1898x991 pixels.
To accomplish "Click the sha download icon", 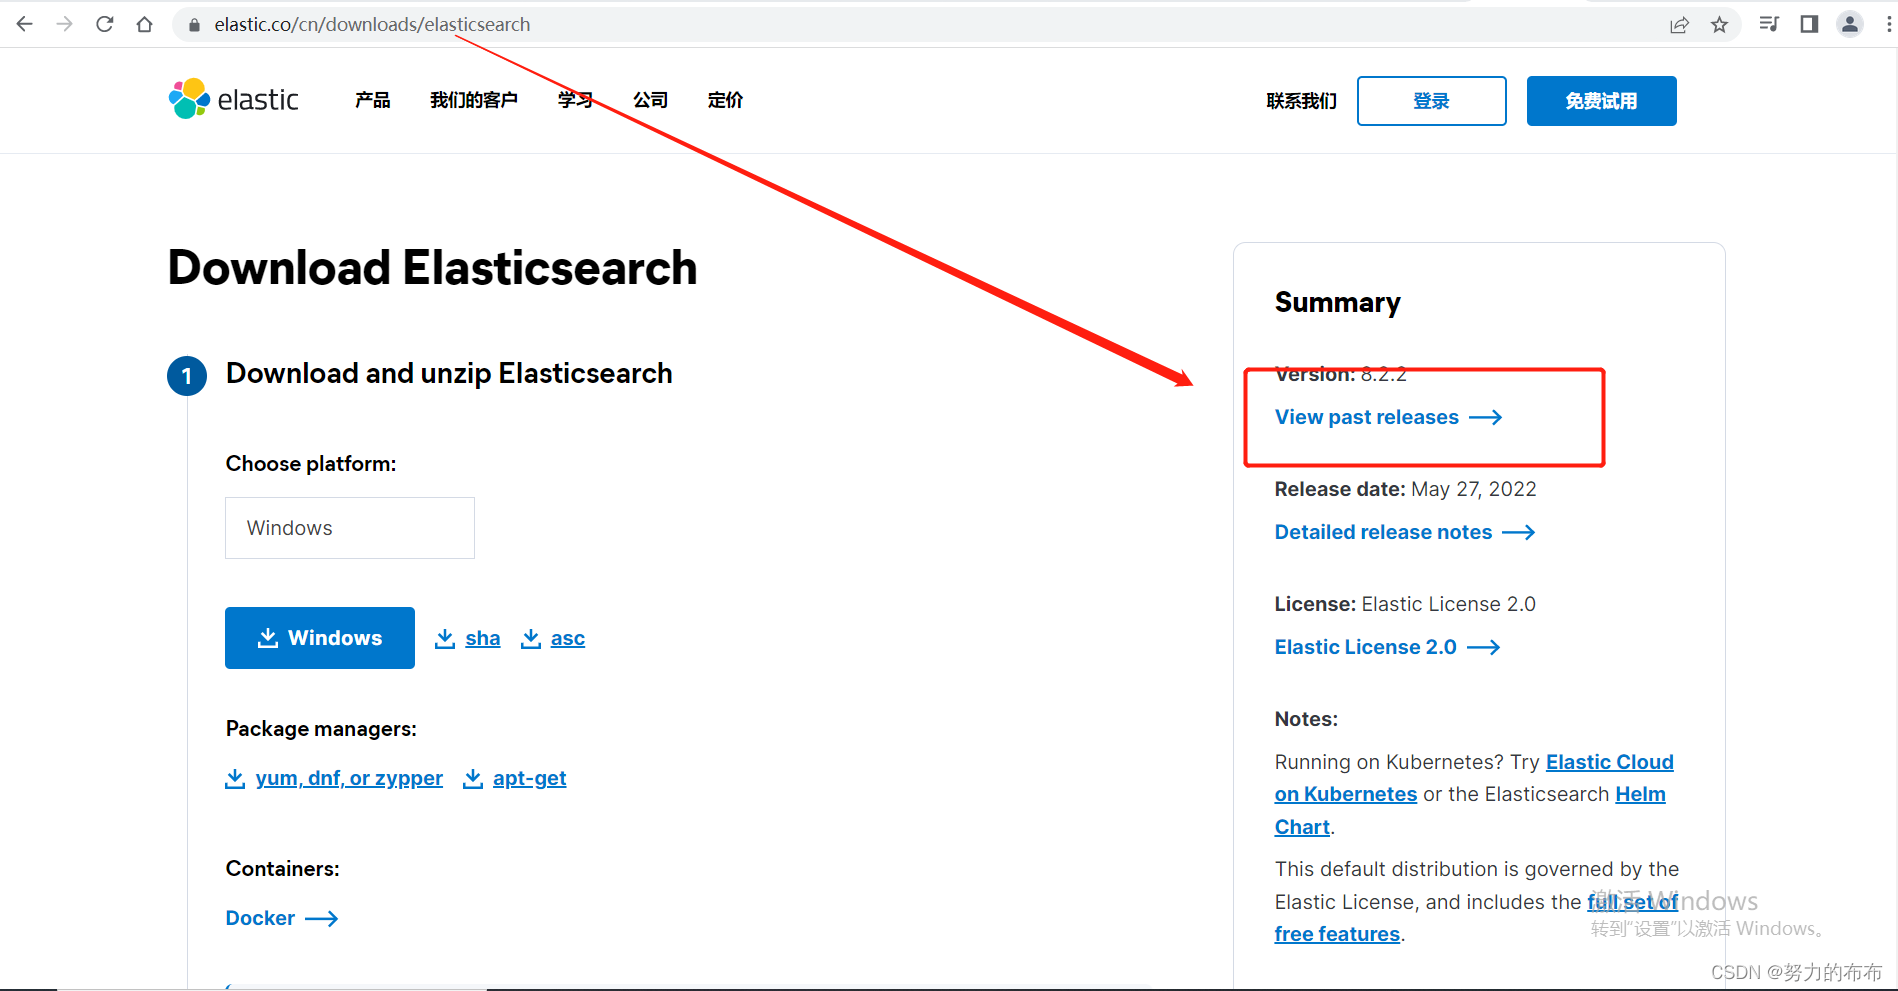I will (x=445, y=638).
